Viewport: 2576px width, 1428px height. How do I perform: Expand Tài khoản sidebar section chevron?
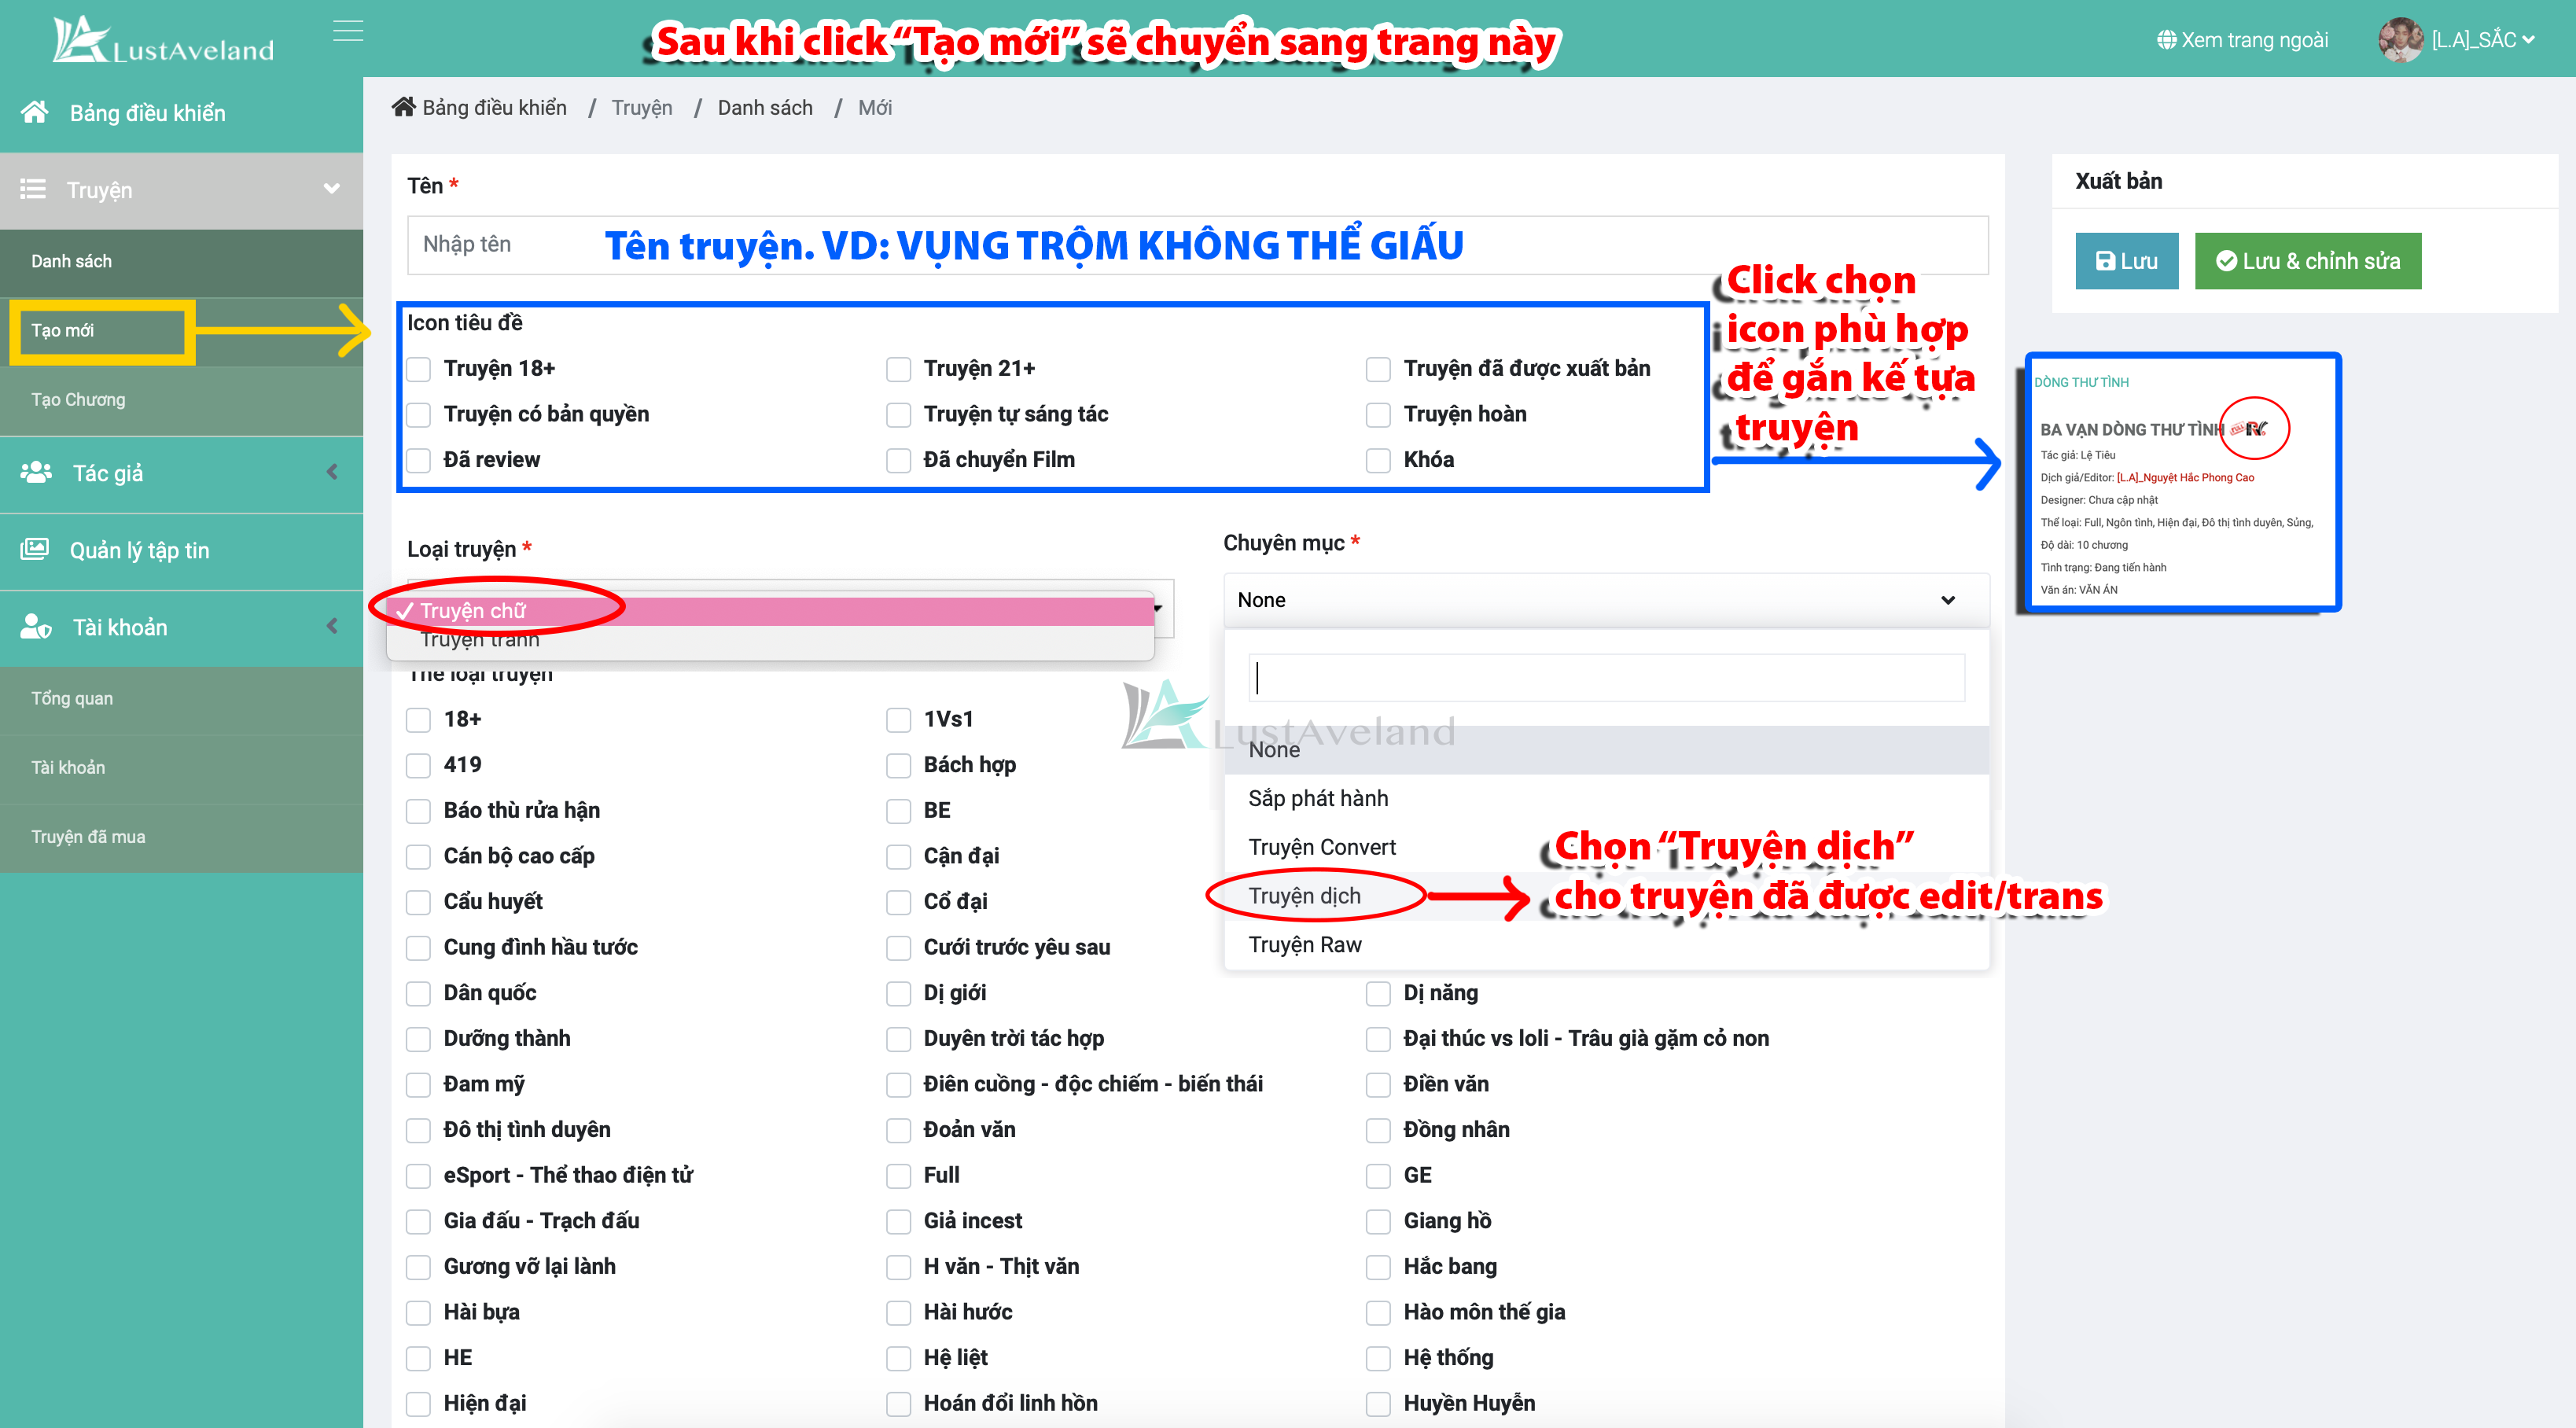coord(332,626)
